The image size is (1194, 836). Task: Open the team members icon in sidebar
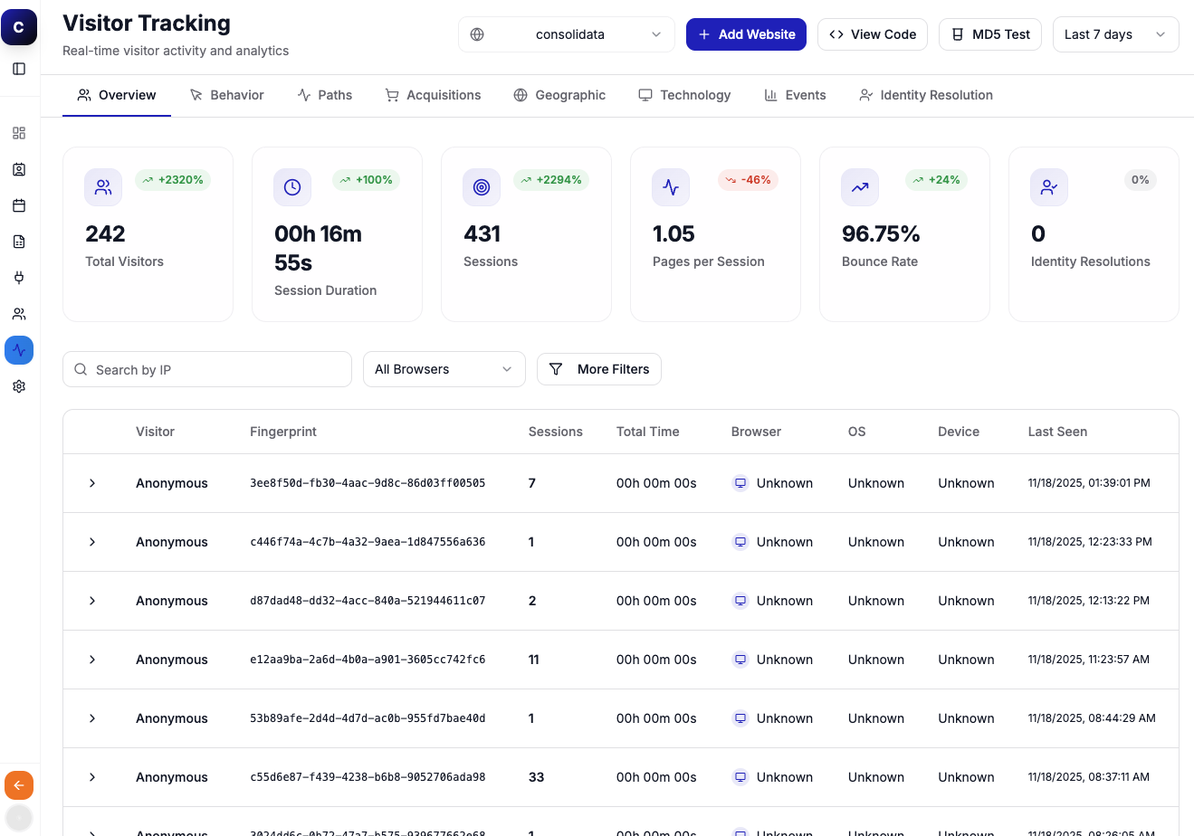(x=18, y=313)
